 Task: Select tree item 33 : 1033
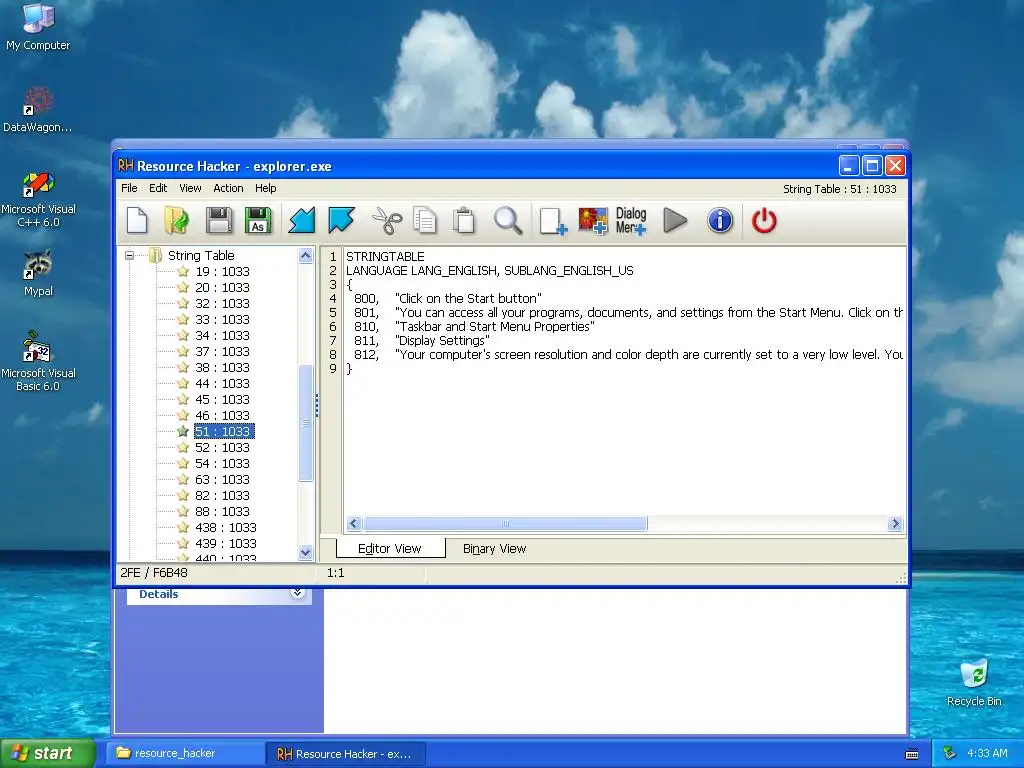[222, 319]
